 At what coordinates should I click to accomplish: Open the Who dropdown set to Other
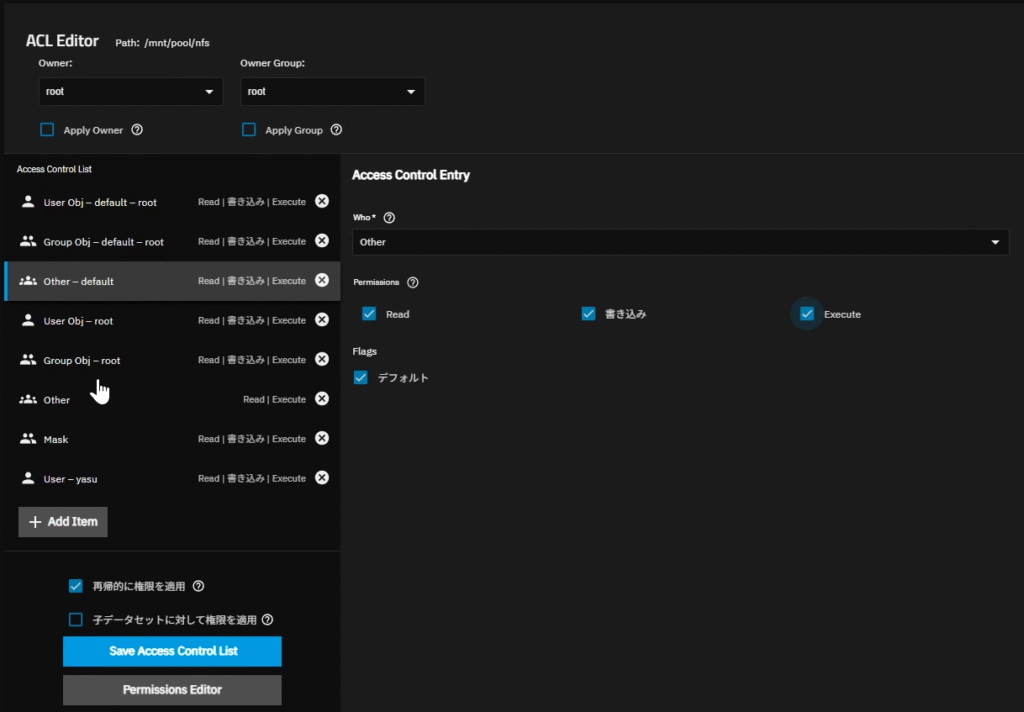(680, 242)
